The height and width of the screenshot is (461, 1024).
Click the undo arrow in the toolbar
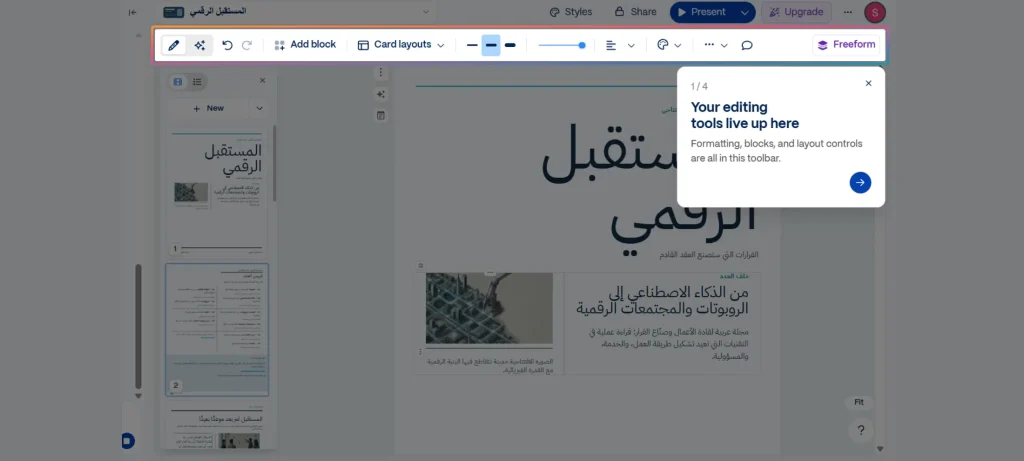(x=227, y=45)
